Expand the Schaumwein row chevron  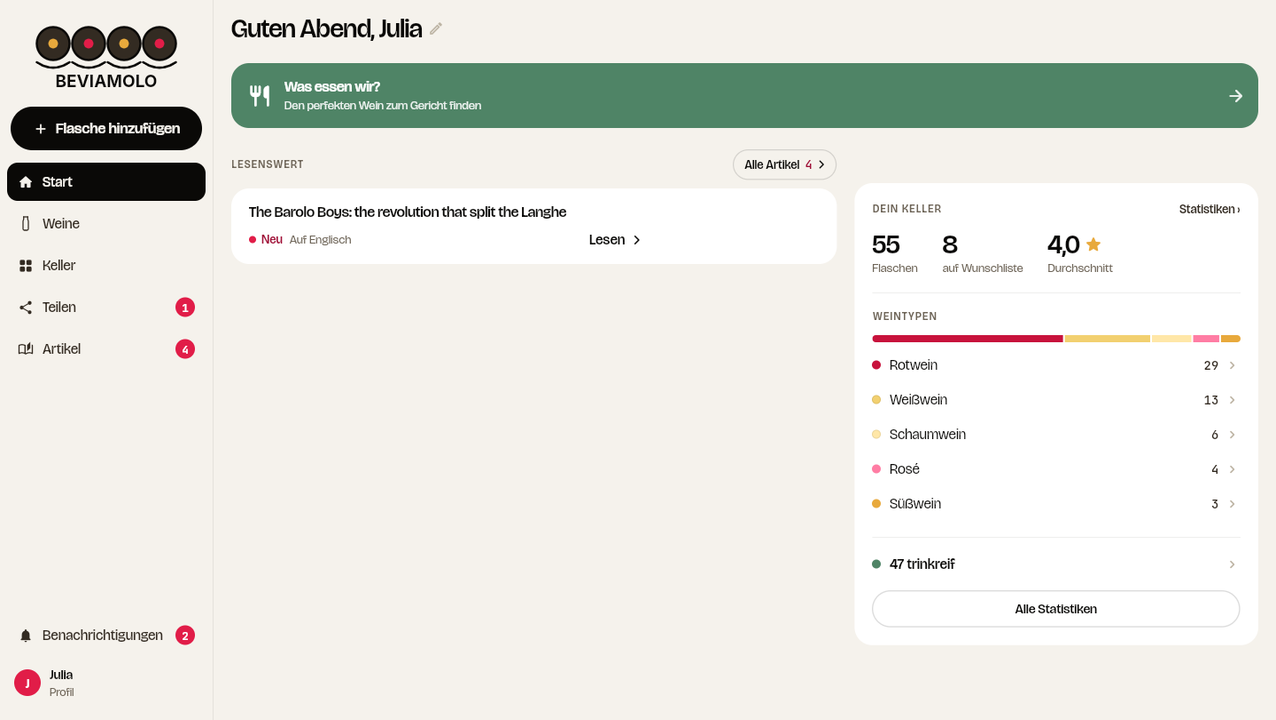click(x=1232, y=435)
